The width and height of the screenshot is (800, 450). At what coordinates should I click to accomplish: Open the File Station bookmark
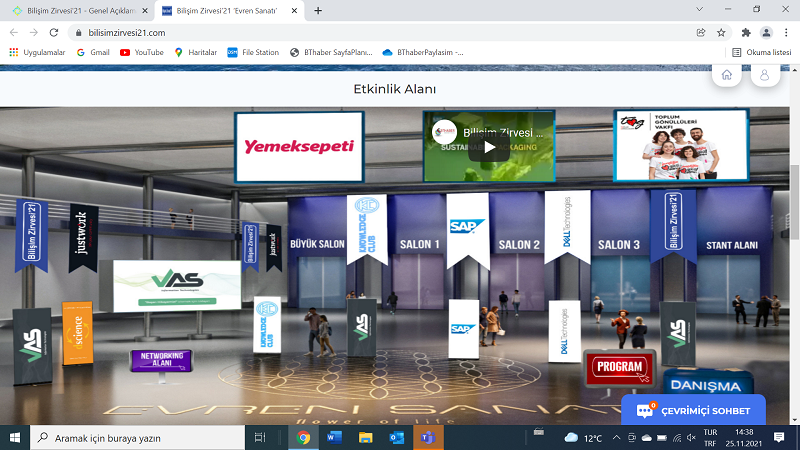pyautogui.click(x=254, y=52)
